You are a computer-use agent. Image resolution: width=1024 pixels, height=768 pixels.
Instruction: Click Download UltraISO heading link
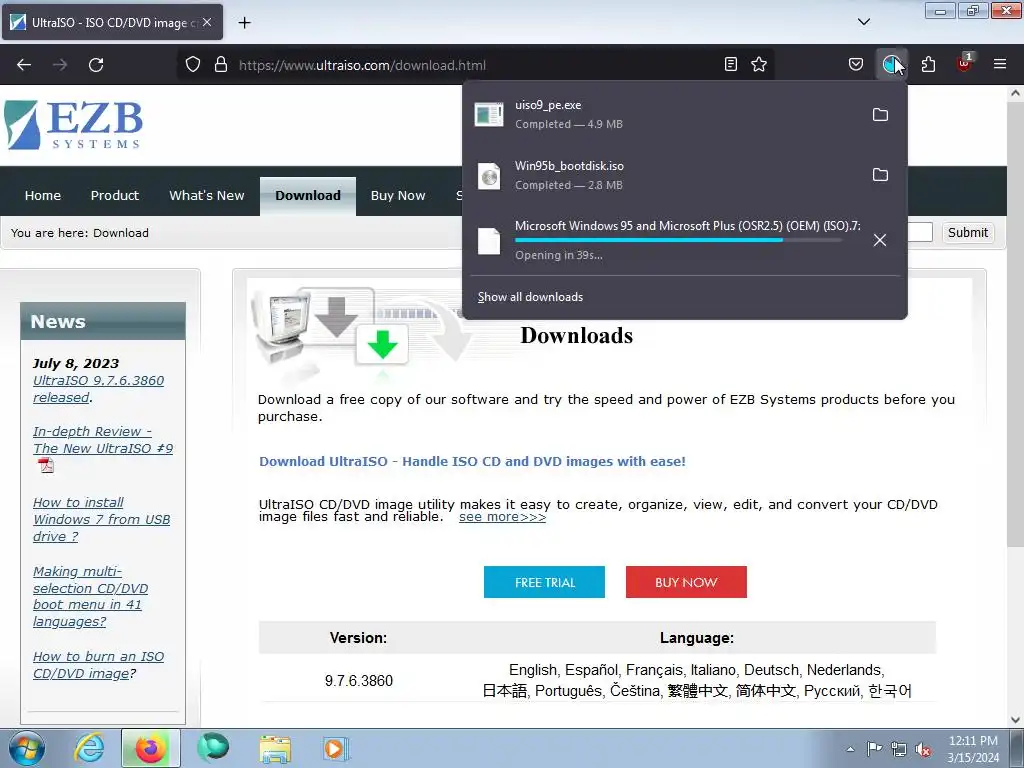472,461
